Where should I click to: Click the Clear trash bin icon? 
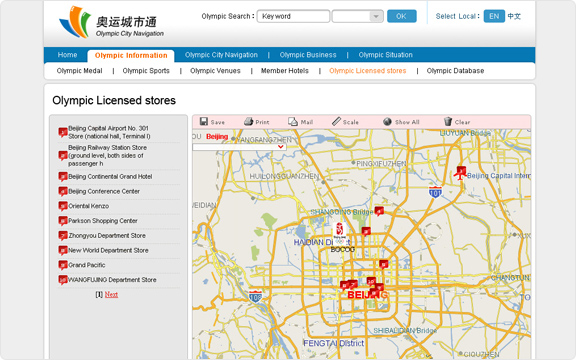point(448,122)
